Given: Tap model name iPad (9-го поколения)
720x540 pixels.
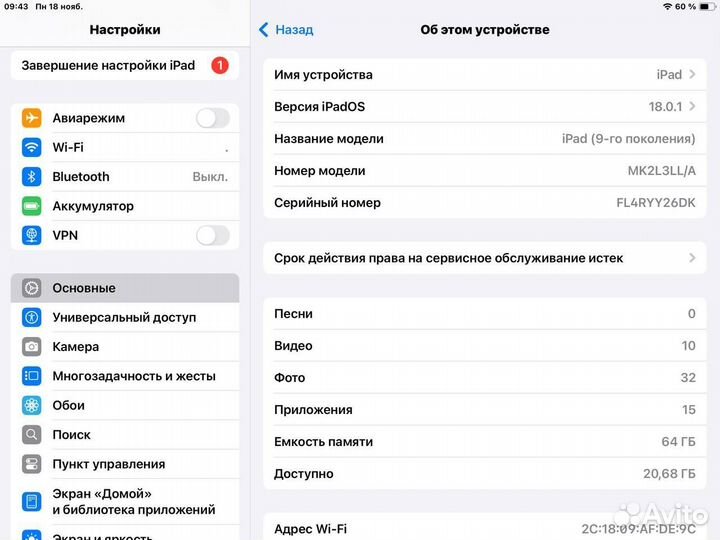Looking at the screenshot, I should click(x=629, y=139).
